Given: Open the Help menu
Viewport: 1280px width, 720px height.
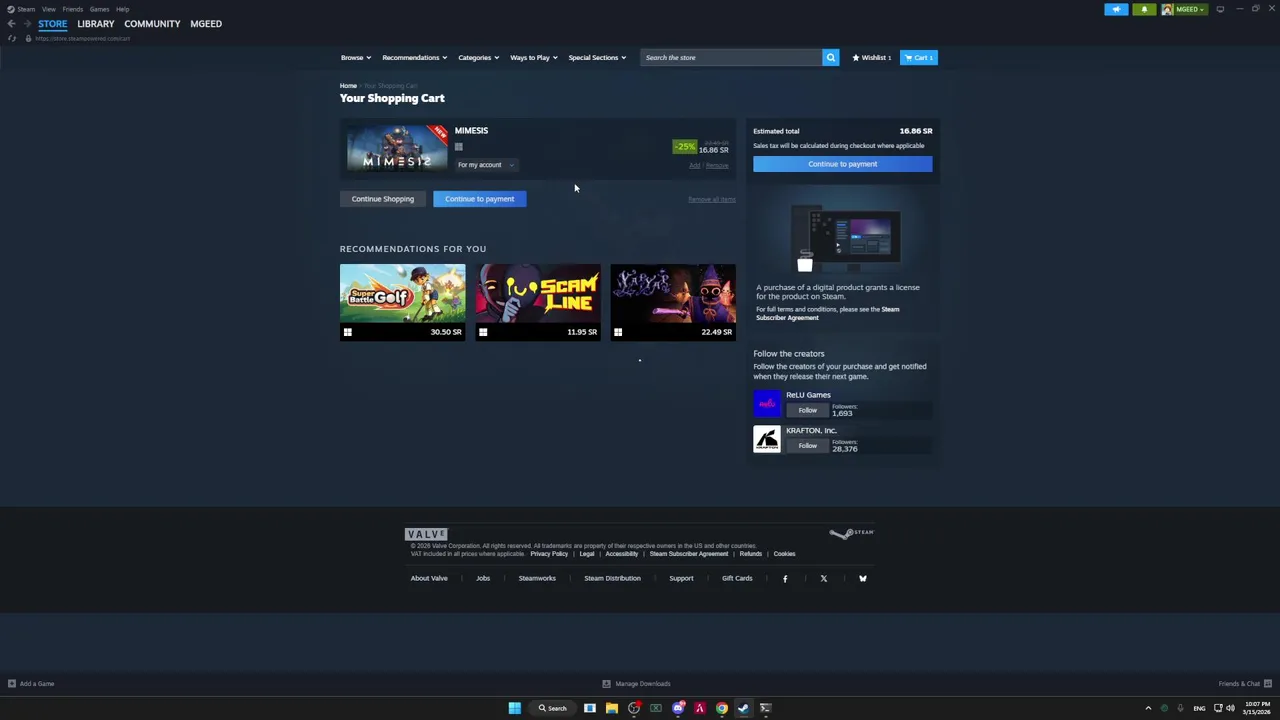Looking at the screenshot, I should point(122,9).
